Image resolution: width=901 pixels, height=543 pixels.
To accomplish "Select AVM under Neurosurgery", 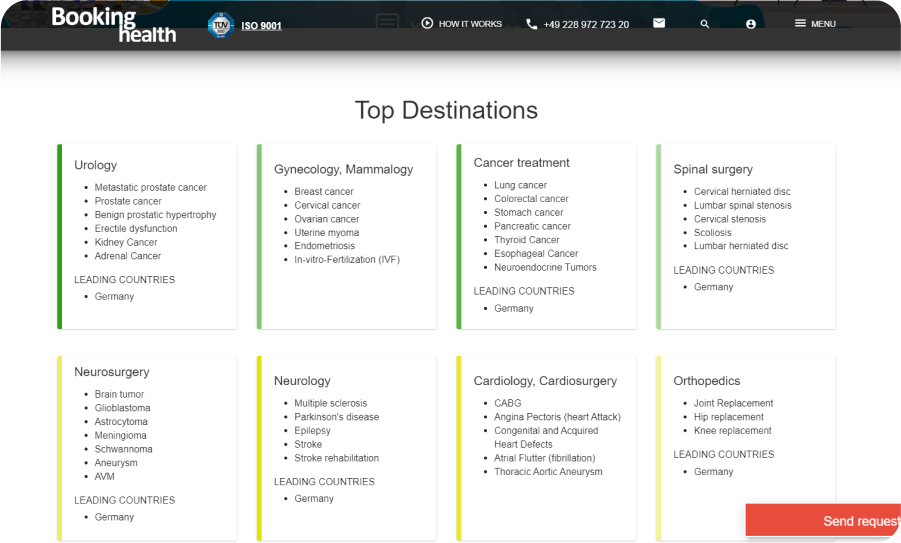I will [x=105, y=477].
